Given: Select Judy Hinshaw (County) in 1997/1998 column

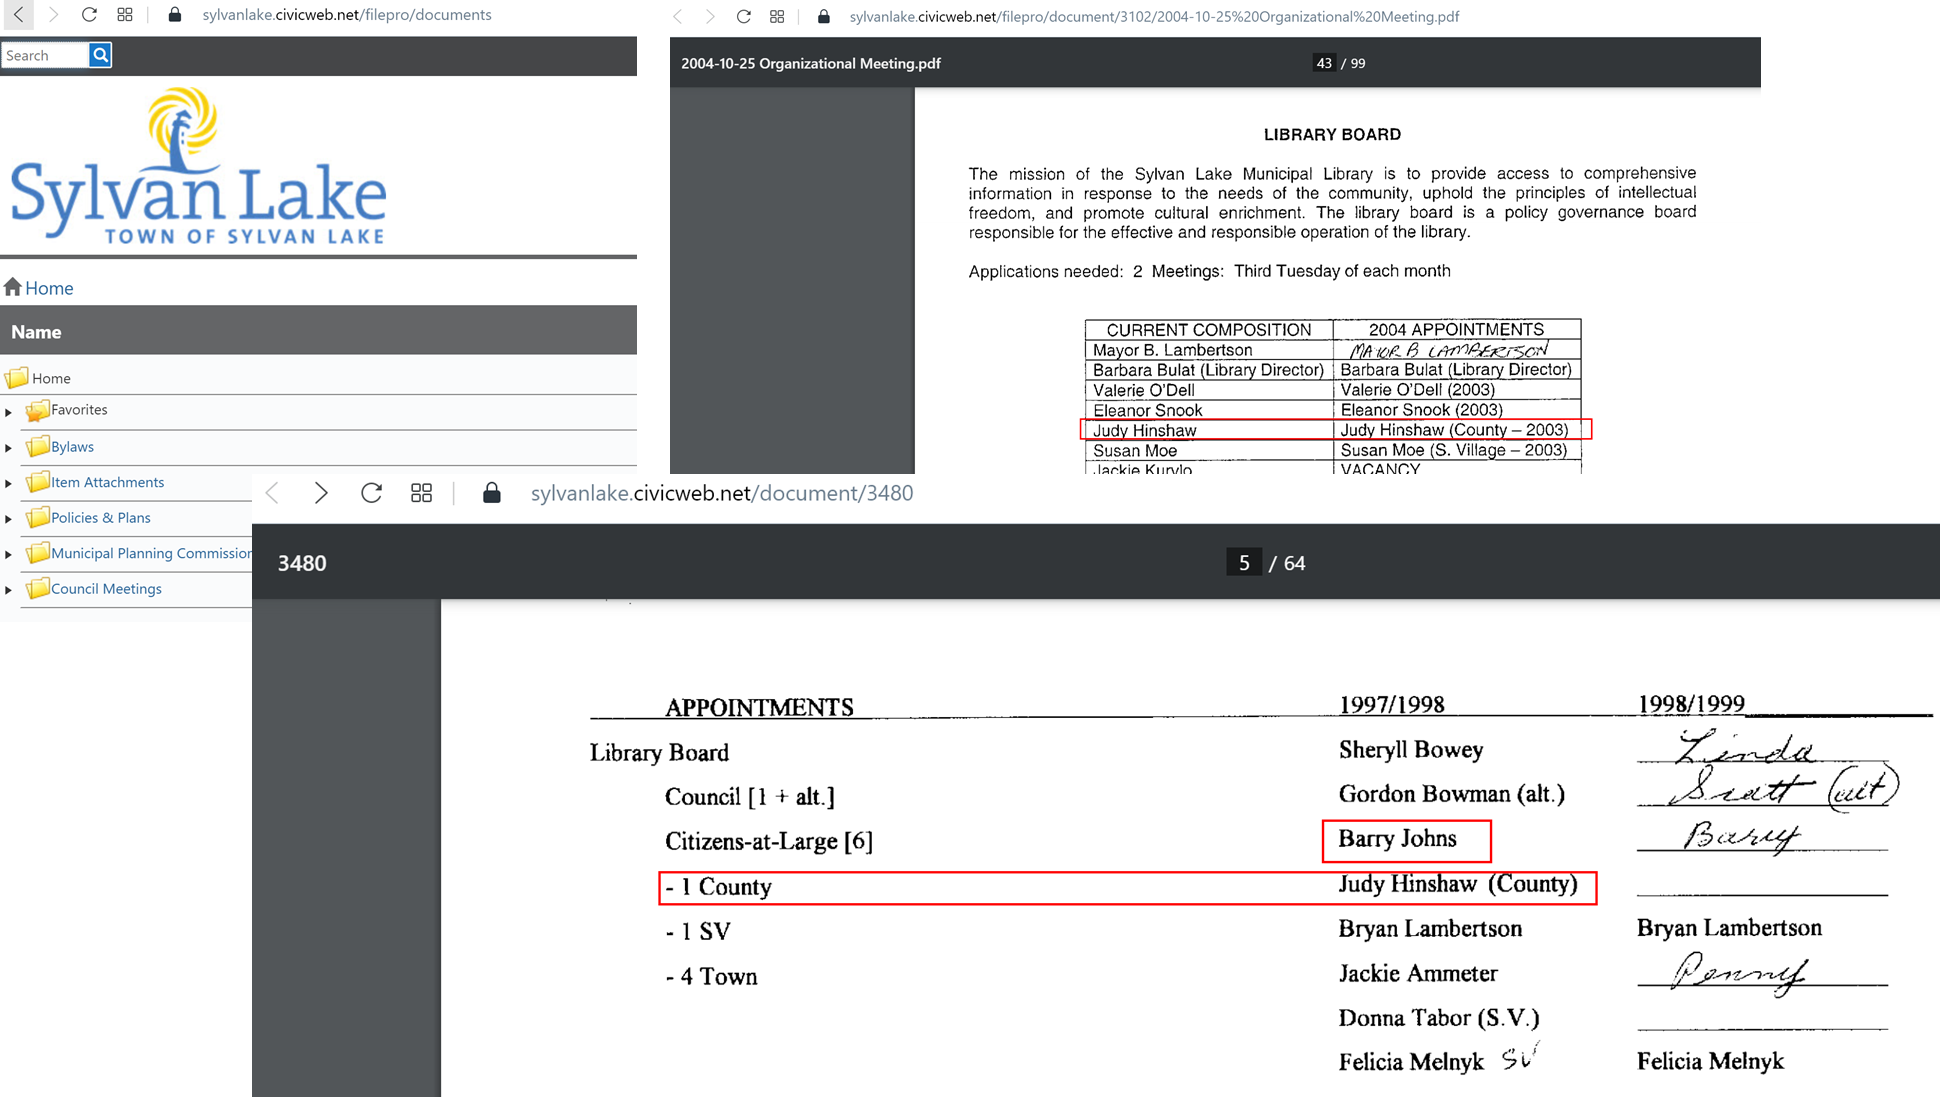Looking at the screenshot, I should 1458,884.
